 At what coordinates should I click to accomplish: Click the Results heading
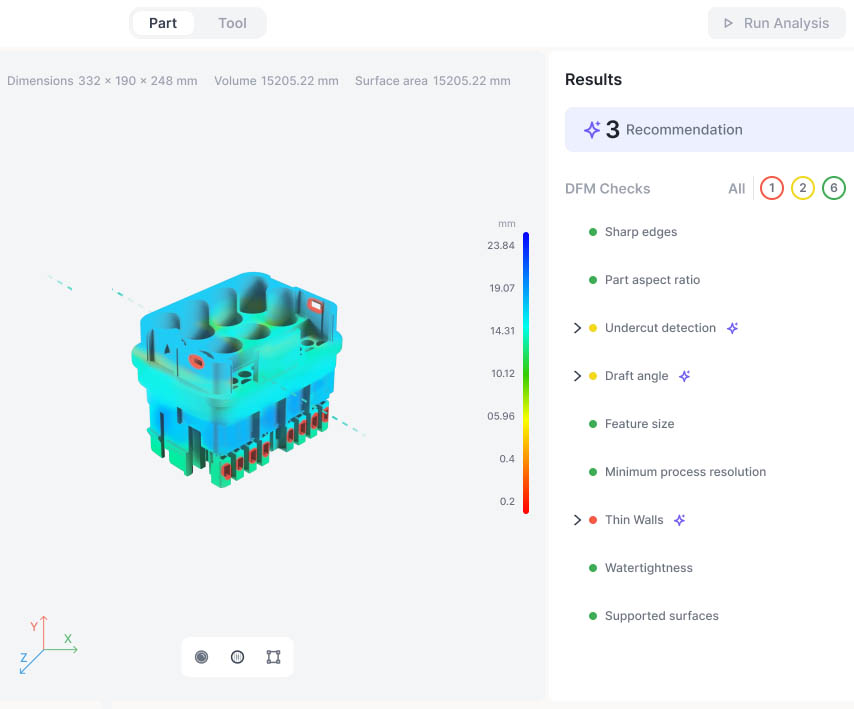click(593, 80)
